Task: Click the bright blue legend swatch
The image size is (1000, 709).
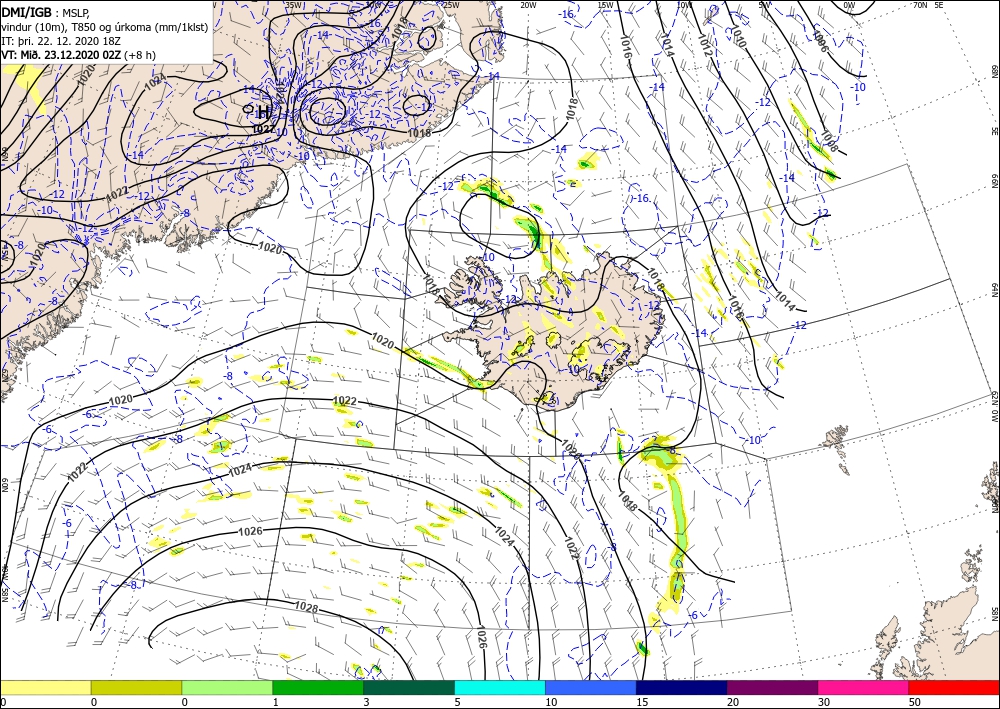Action: [x=591, y=687]
